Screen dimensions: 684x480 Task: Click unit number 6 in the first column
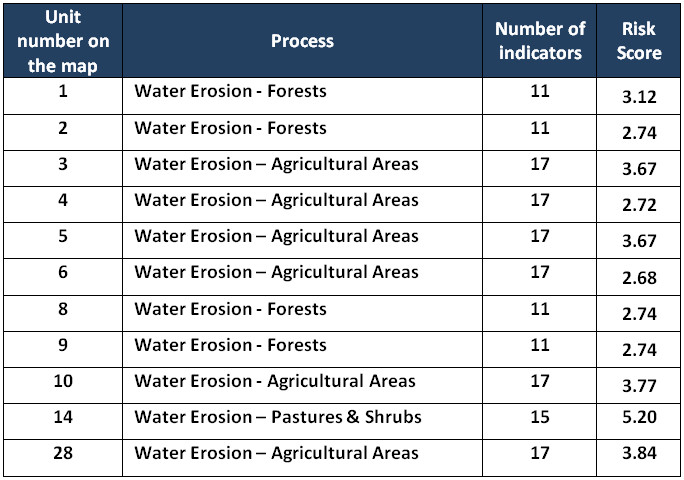pyautogui.click(x=62, y=272)
